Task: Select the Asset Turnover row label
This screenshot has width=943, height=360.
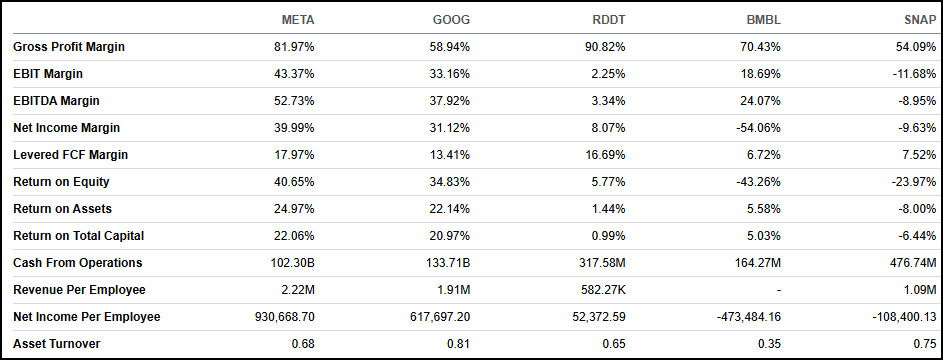Action: tap(57, 344)
